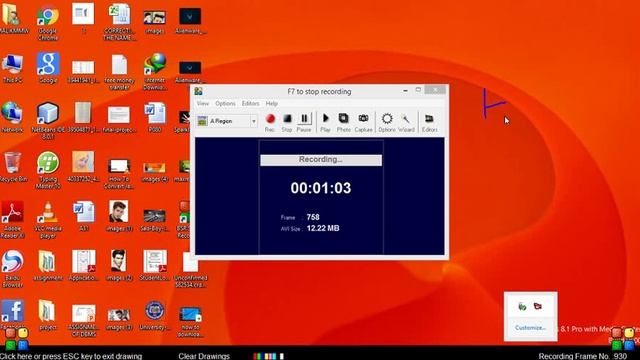Click green icon in tray popup
The image size is (640, 360).
pyautogui.click(x=522, y=306)
